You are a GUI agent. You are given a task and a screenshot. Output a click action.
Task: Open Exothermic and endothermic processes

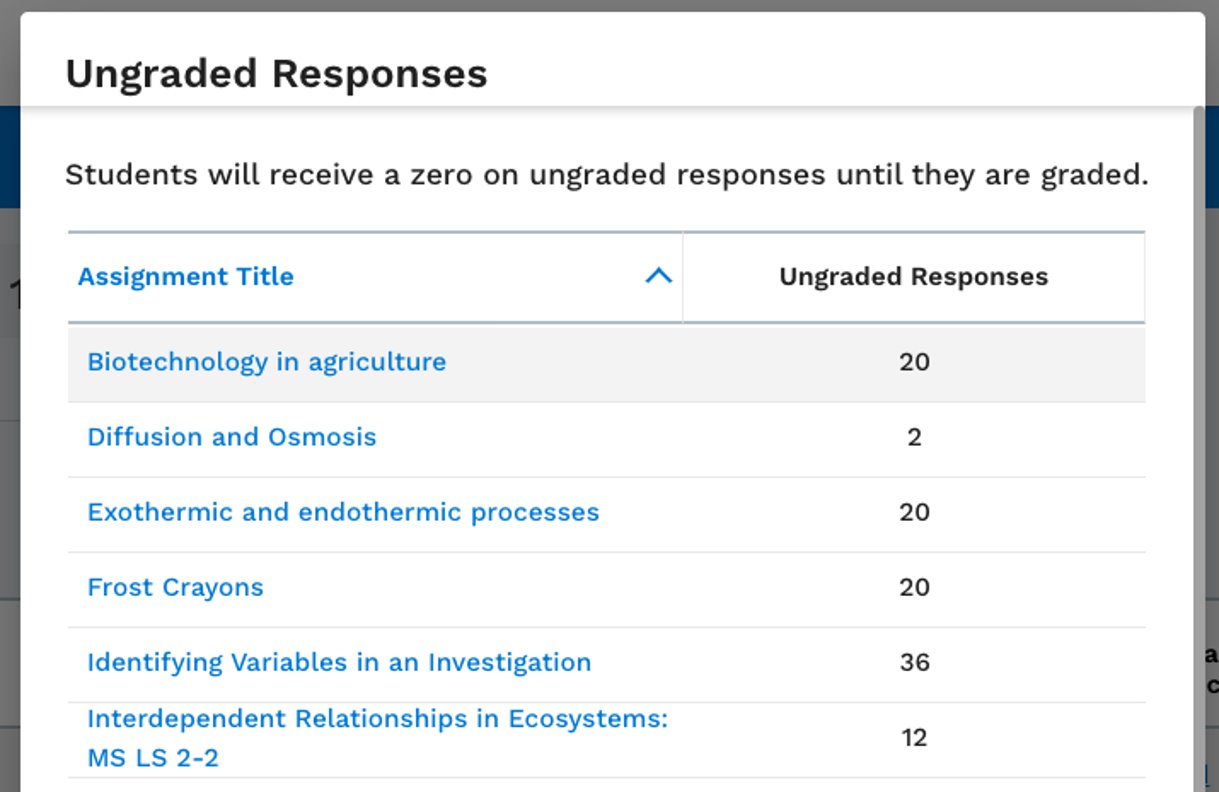point(344,512)
